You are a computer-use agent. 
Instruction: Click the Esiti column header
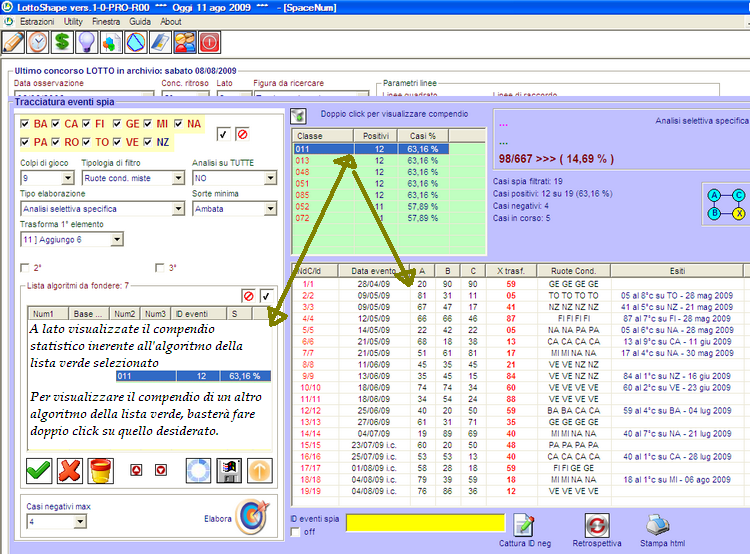[677, 271]
